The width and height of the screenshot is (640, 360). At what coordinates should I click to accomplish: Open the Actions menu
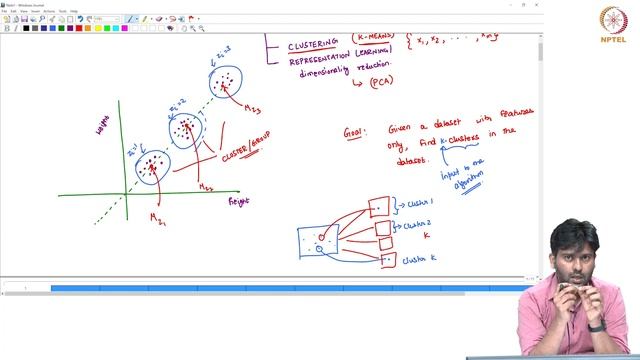49,11
